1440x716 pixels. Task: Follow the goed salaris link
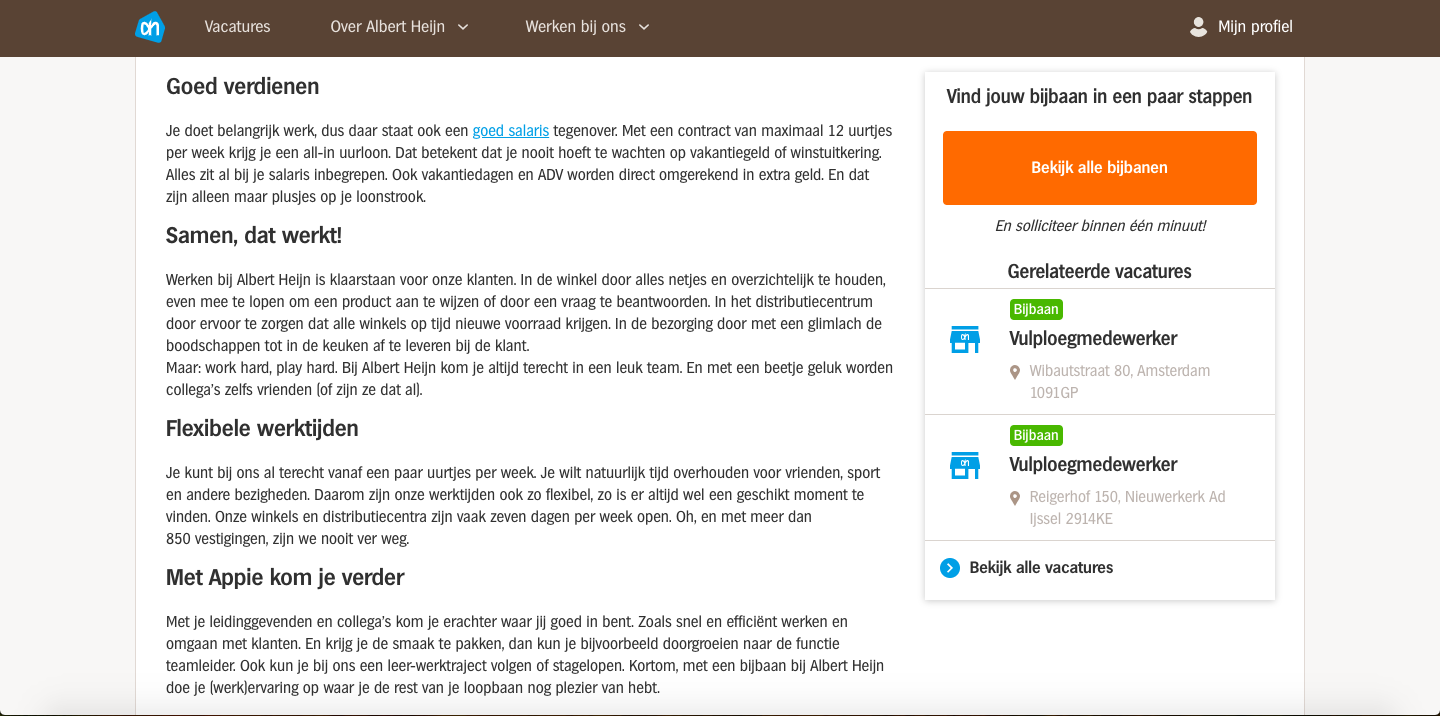coord(511,130)
